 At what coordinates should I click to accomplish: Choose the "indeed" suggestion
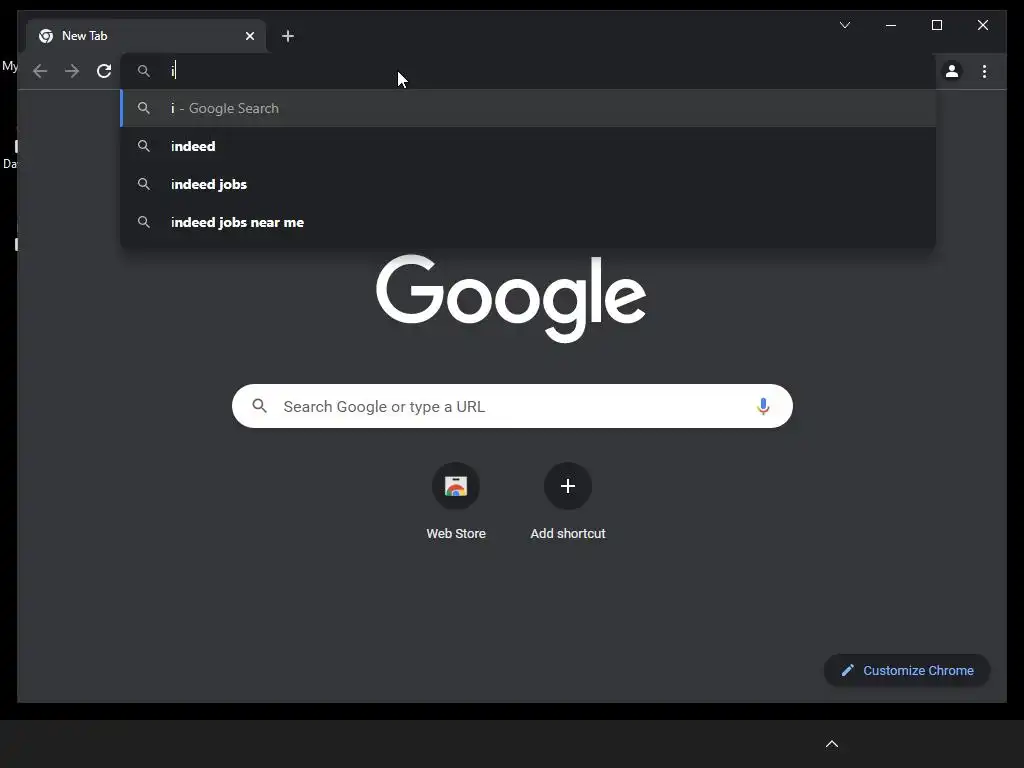tap(528, 146)
